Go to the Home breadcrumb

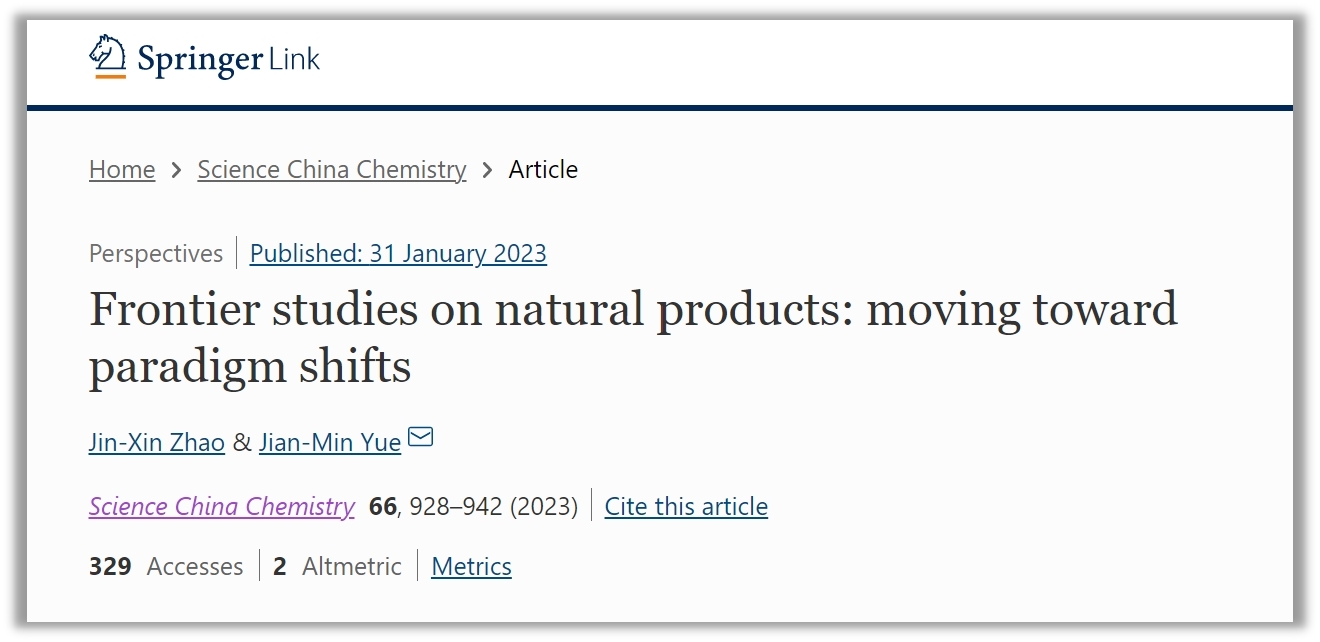pos(122,170)
